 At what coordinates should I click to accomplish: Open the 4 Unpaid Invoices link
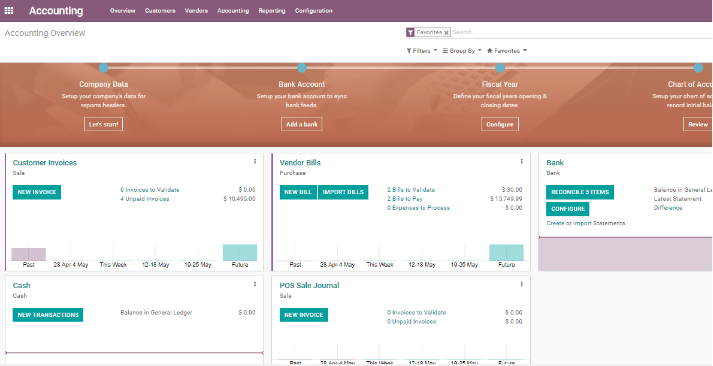tap(145, 199)
